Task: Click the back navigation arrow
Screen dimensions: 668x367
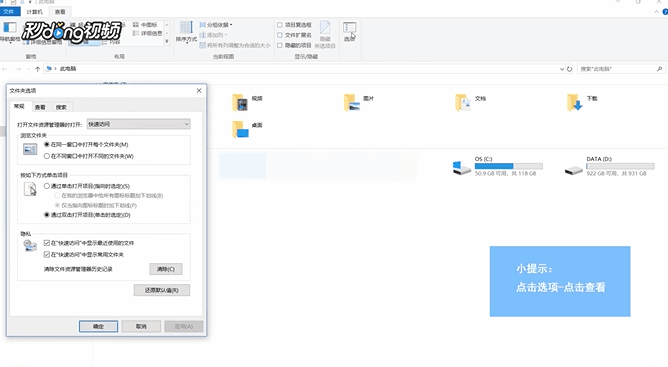Action: [5, 69]
